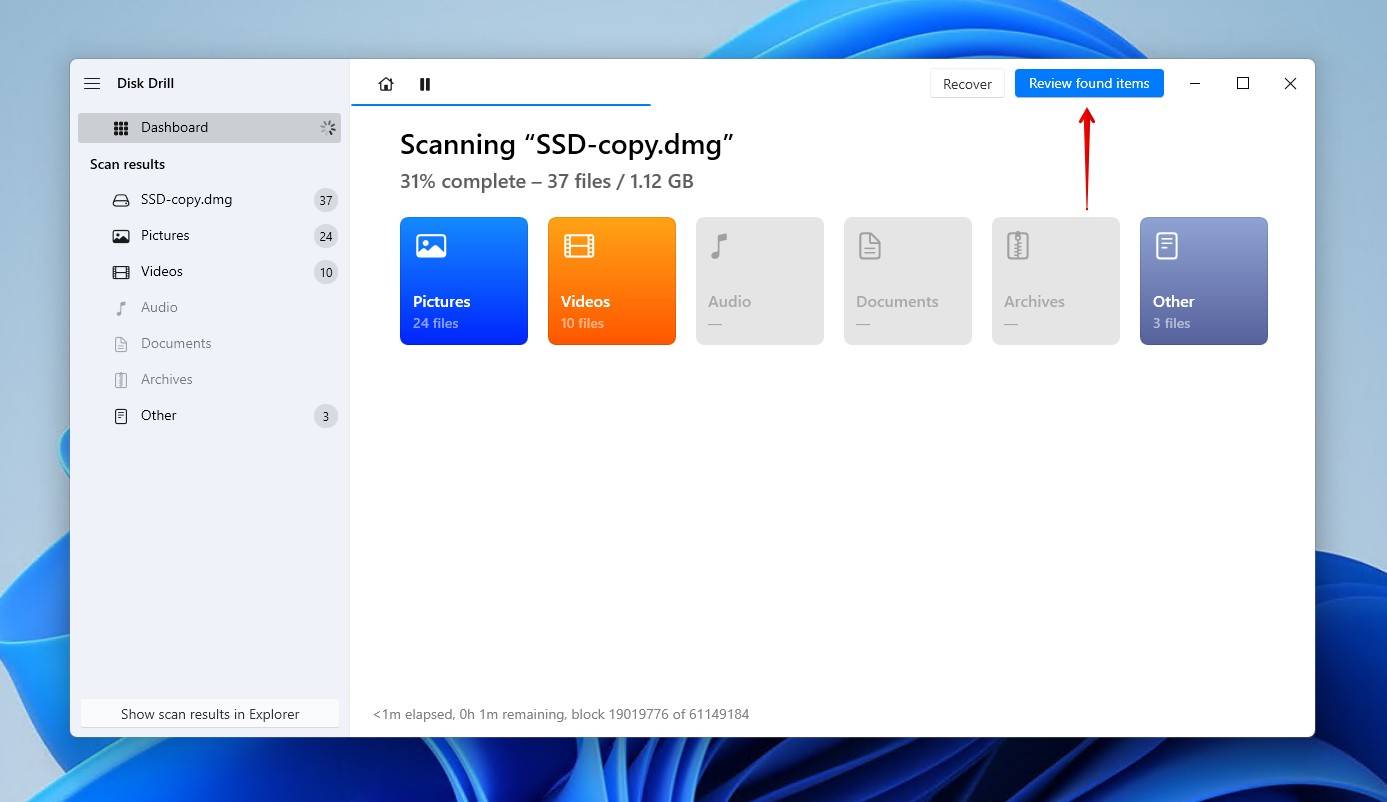Viewport: 1387px width, 802px height.
Task: Click the Audio note icon in the sidebar
Action: [121, 308]
